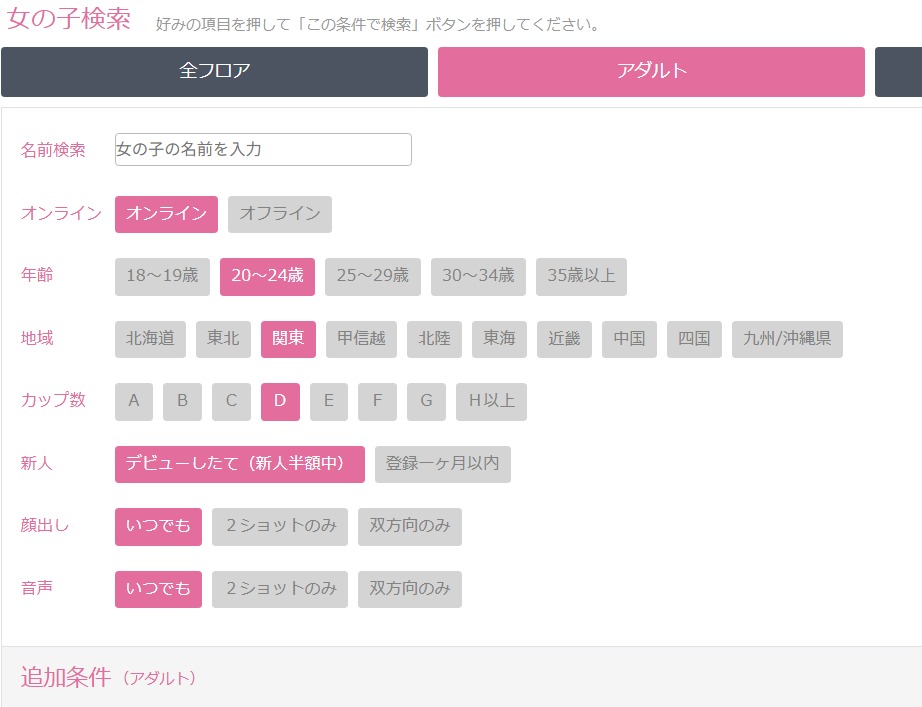Enable the 登録一ヶ月以内 newcomer filter
The width and height of the screenshot is (922, 707).
(443, 464)
